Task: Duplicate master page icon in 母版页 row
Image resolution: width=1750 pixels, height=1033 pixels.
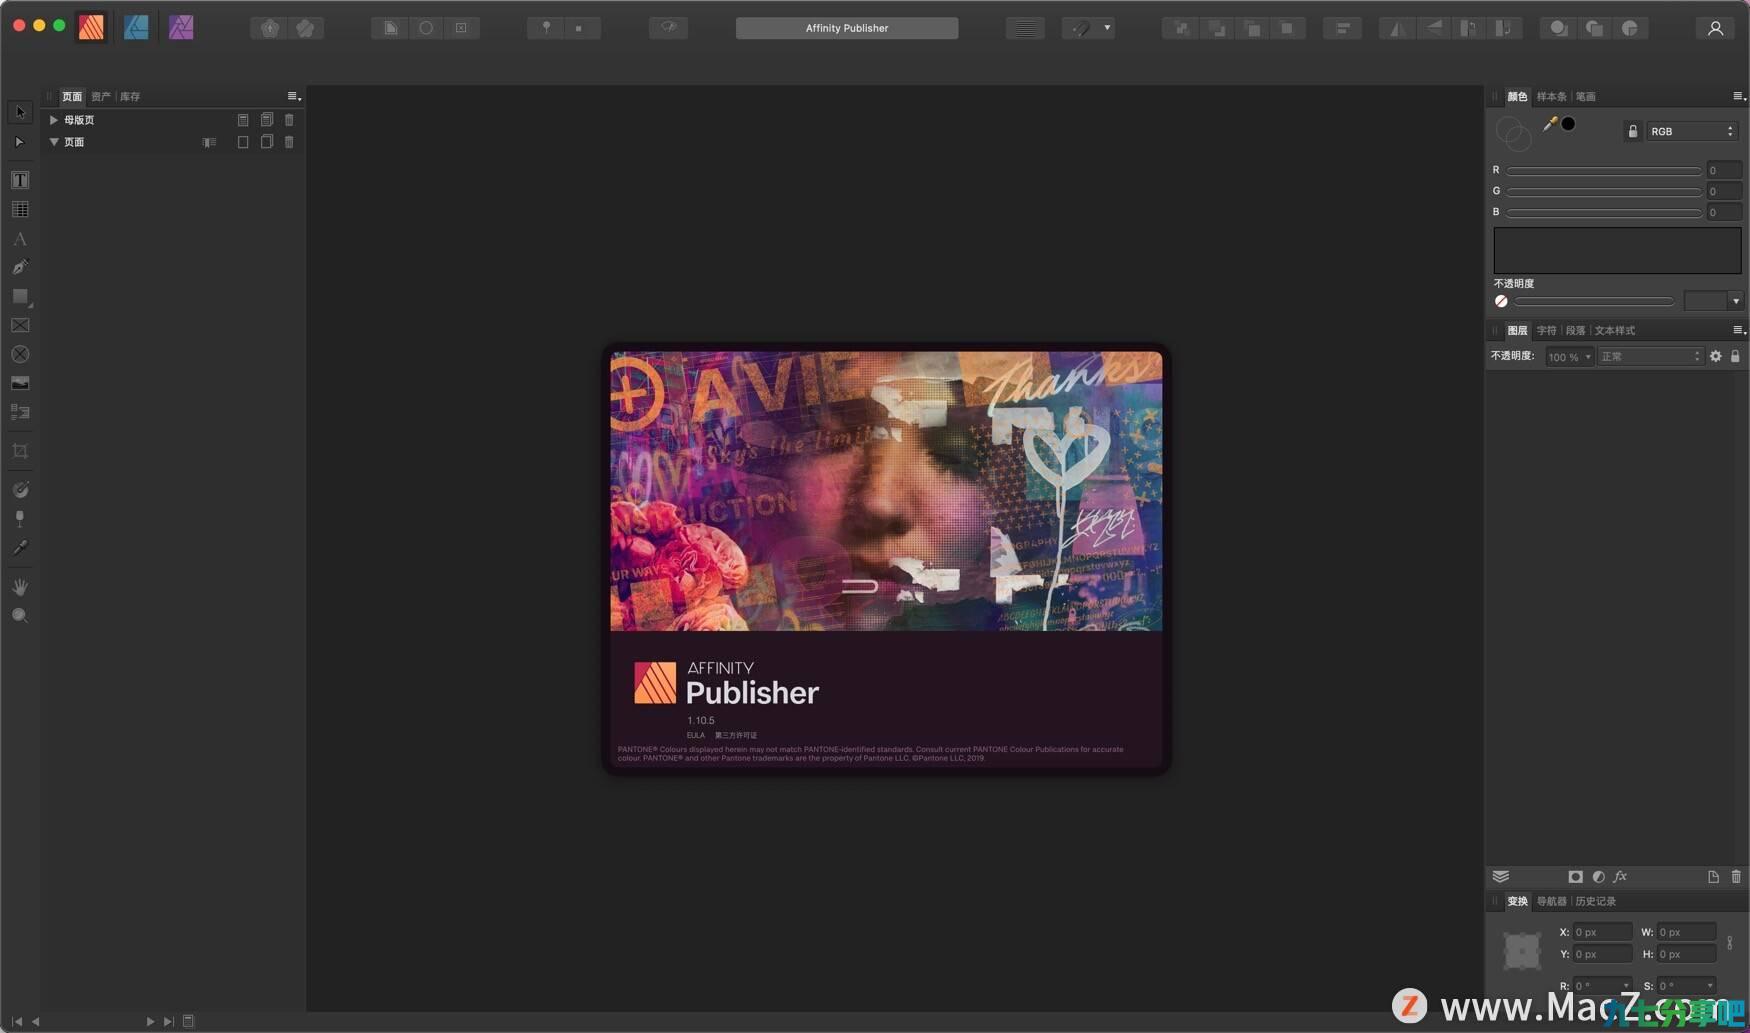Action: [x=267, y=120]
